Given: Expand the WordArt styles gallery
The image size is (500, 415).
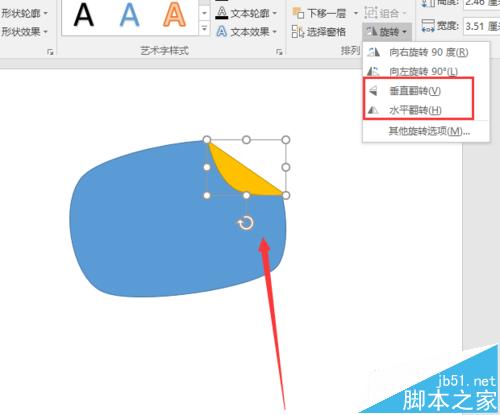Looking at the screenshot, I should [204, 29].
